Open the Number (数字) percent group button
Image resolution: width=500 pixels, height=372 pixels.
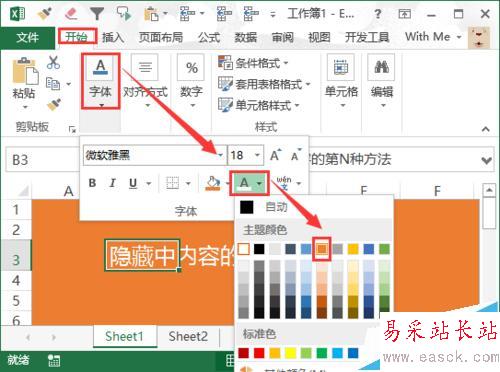coord(191,81)
